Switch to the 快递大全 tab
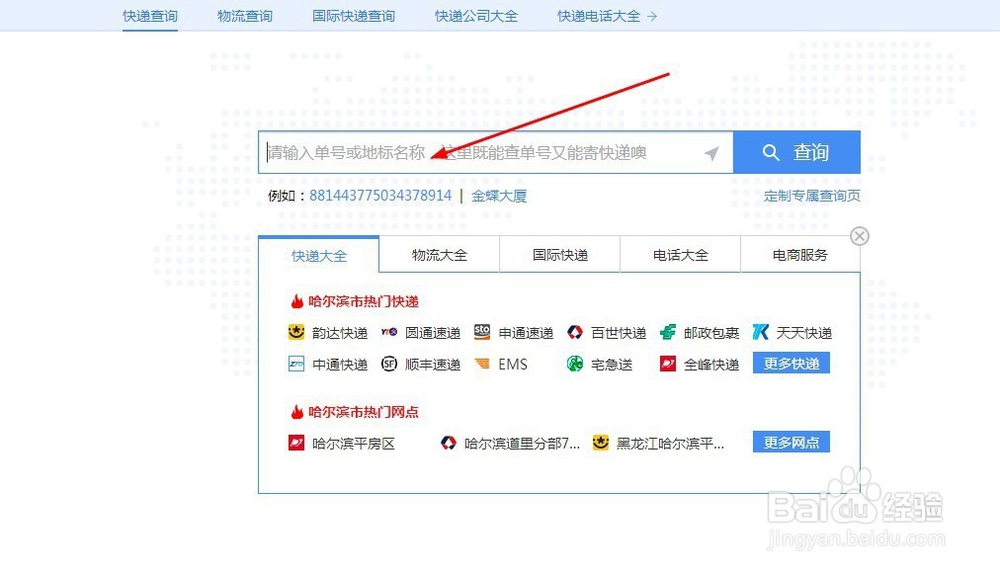The width and height of the screenshot is (1000, 573). [319, 255]
